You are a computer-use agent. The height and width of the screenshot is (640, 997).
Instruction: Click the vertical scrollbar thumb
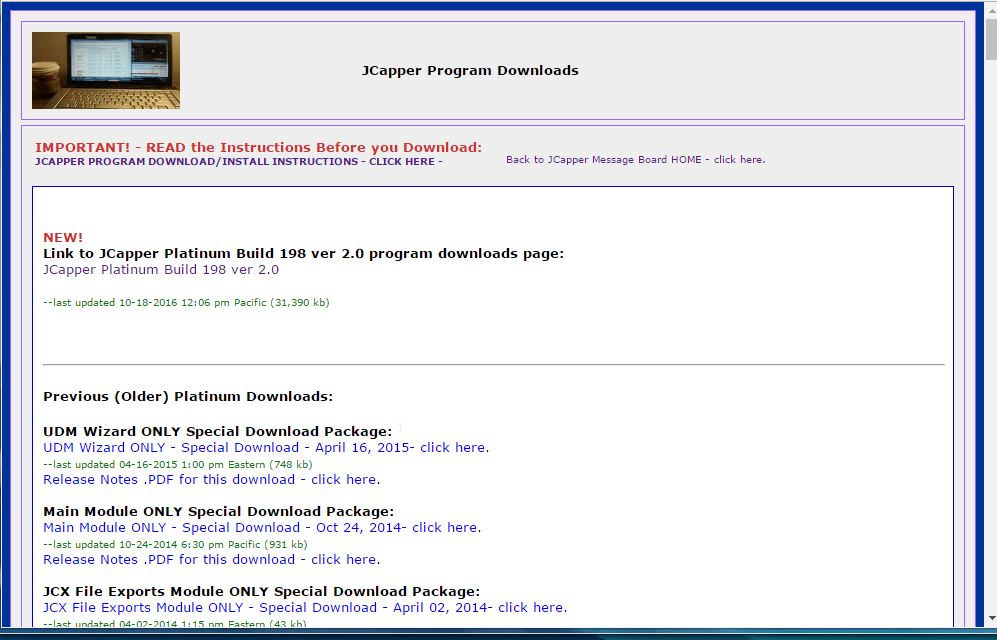[991, 38]
